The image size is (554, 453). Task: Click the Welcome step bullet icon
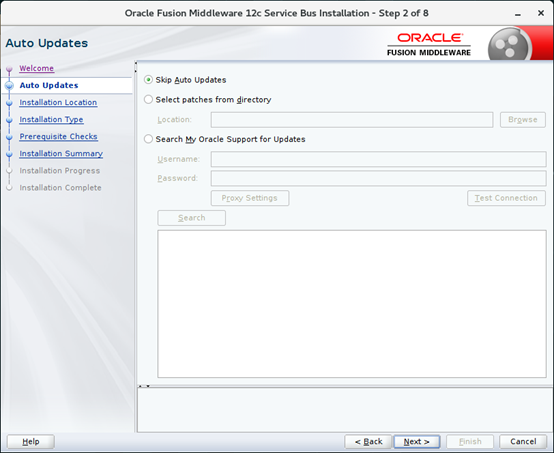click(x=10, y=69)
